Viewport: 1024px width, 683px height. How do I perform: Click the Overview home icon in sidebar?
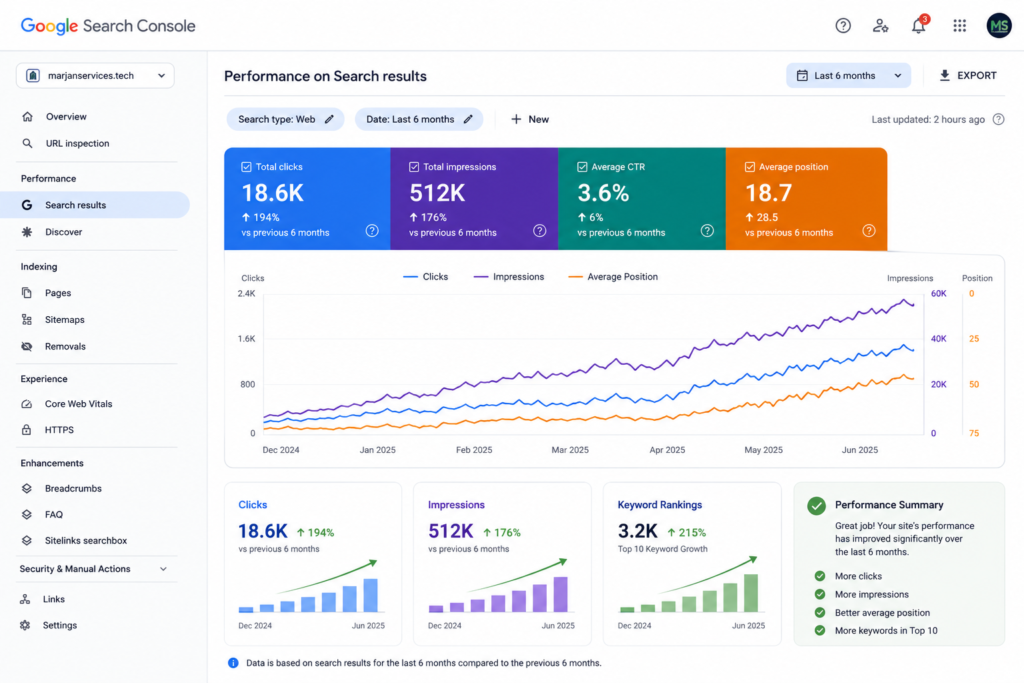(x=27, y=116)
